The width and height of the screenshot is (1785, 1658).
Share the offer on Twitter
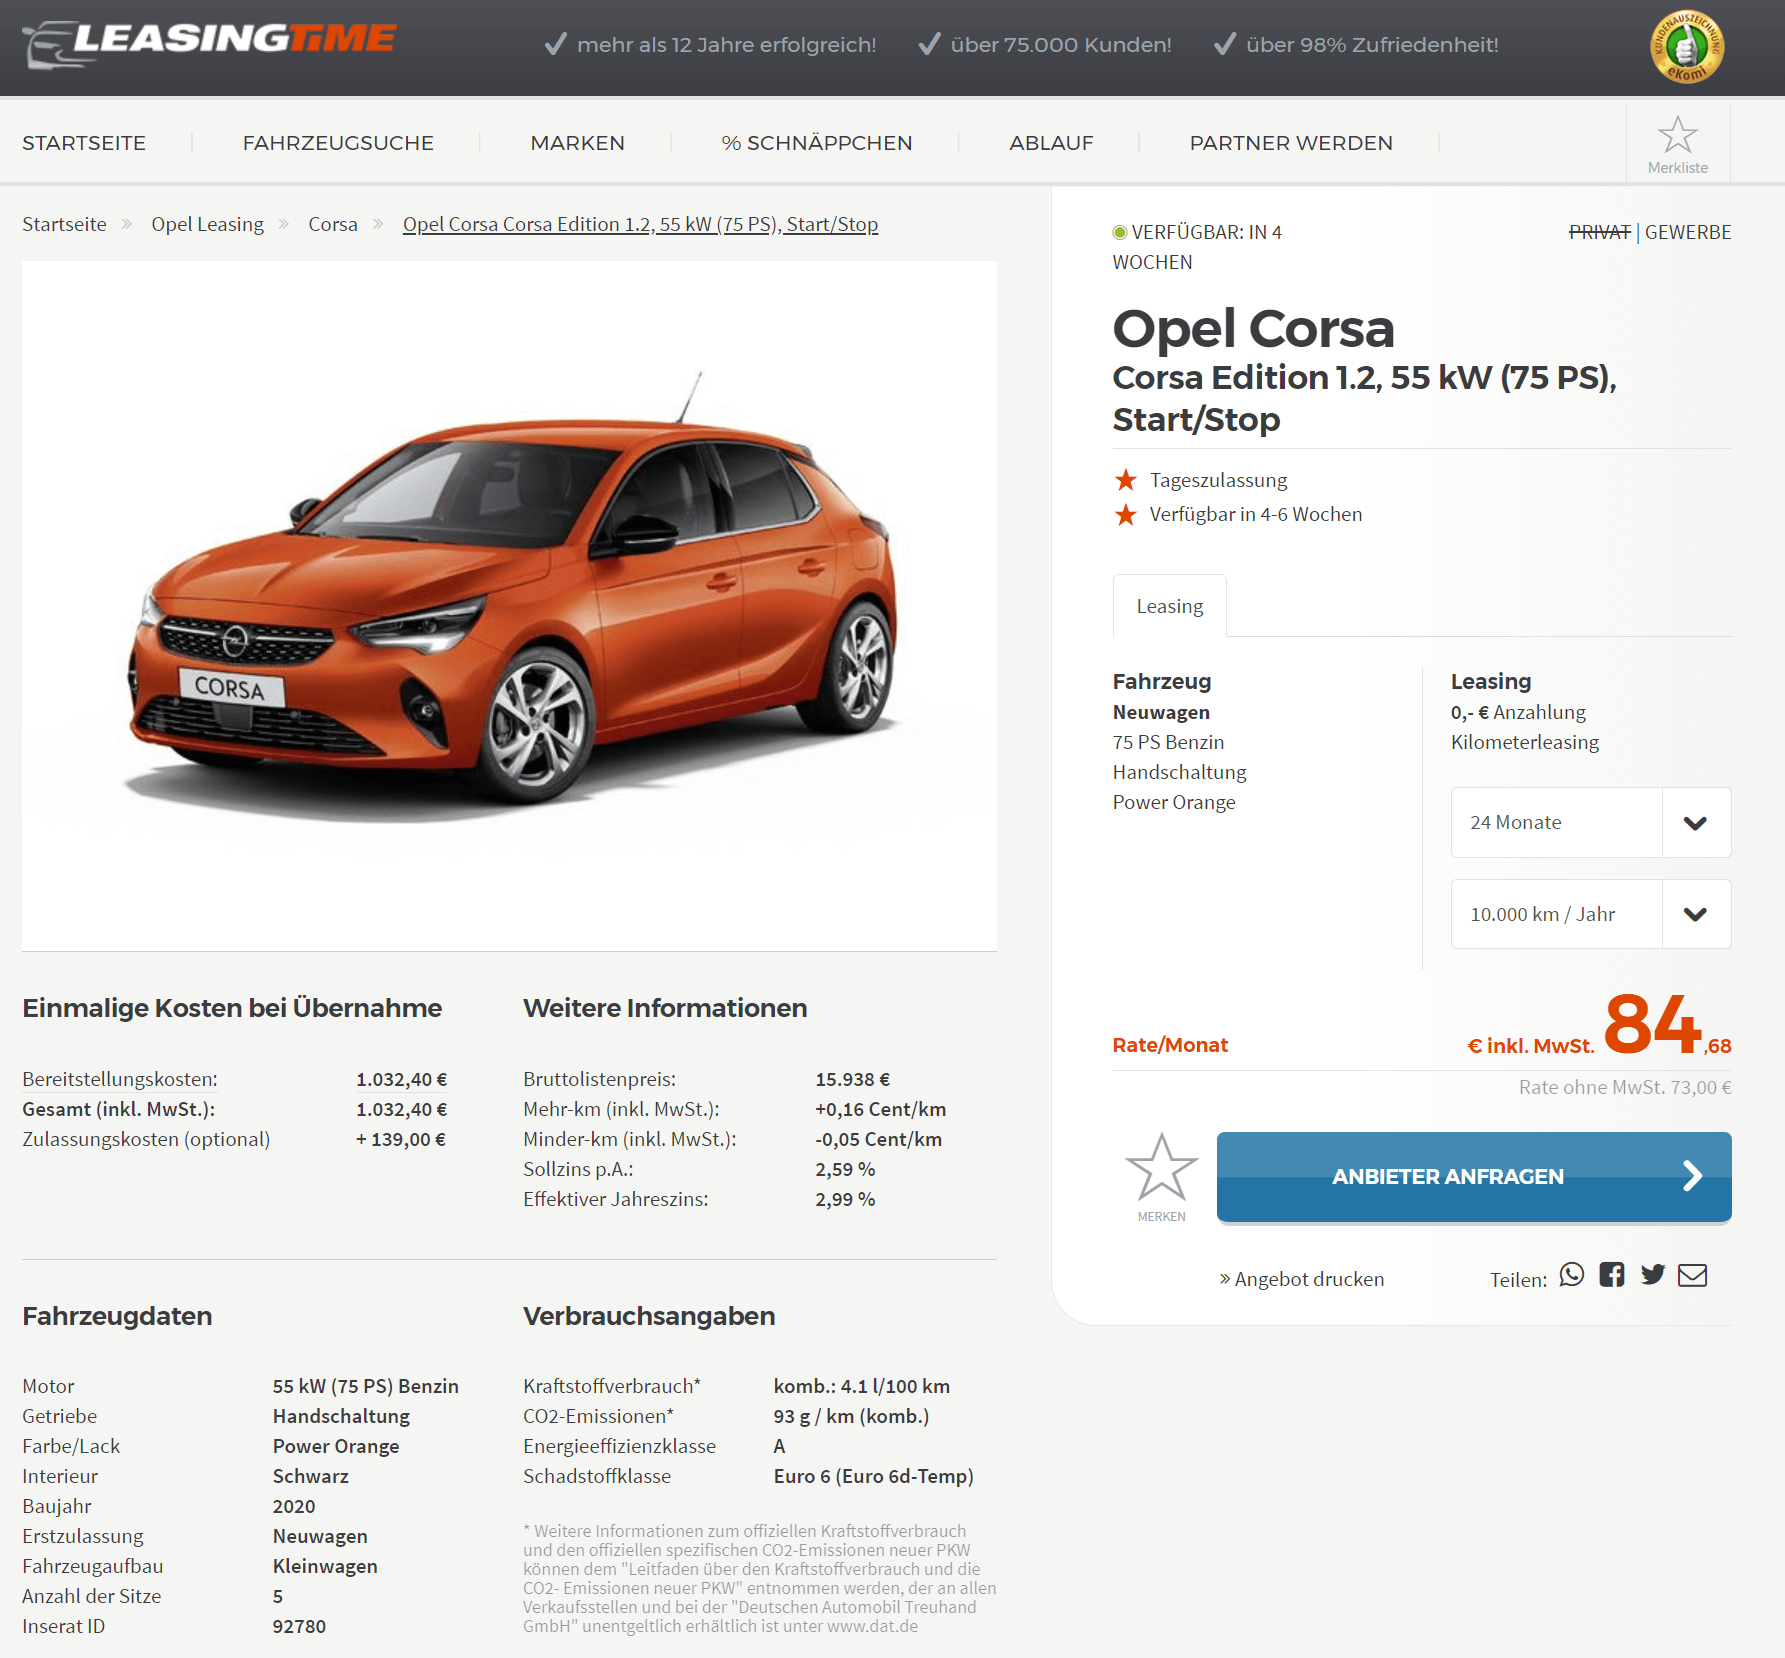click(x=1653, y=1275)
